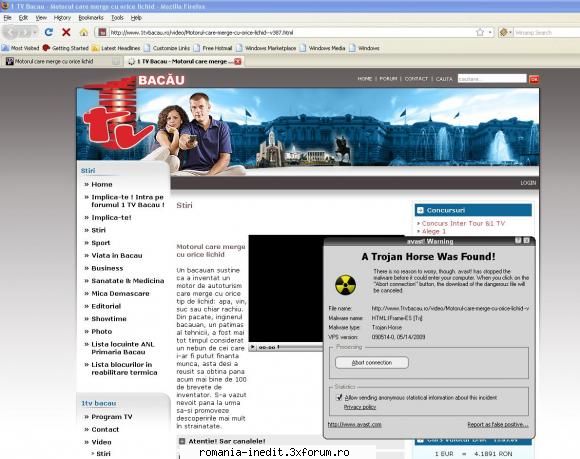Open the Video sidebar link
The width and height of the screenshot is (580, 459).
point(101,442)
